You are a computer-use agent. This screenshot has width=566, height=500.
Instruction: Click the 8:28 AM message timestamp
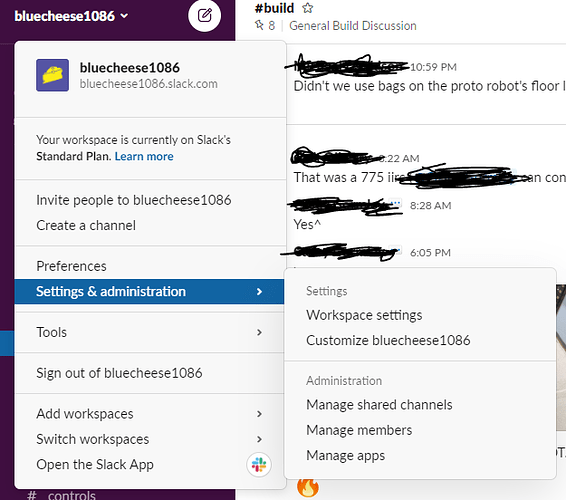pyautogui.click(x=430, y=205)
